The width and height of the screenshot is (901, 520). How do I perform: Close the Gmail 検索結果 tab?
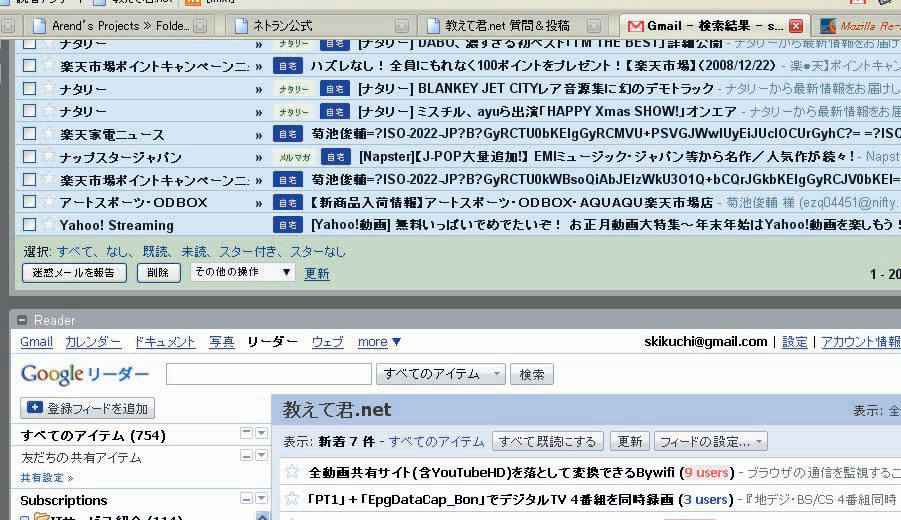pos(796,26)
